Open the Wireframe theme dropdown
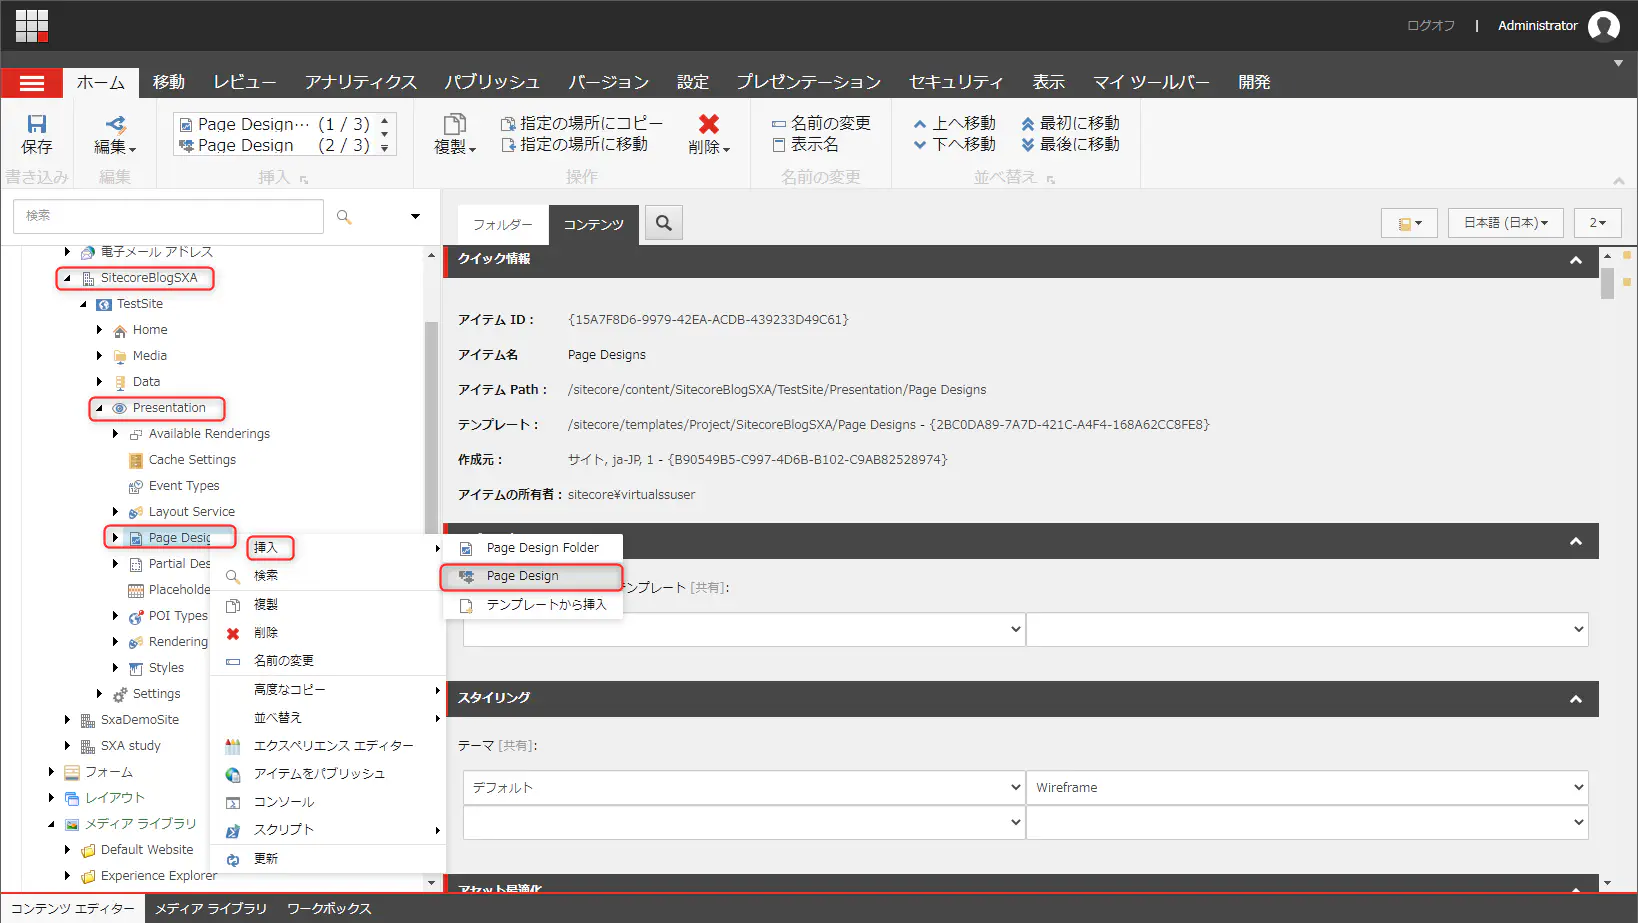1638x923 pixels. point(1307,788)
